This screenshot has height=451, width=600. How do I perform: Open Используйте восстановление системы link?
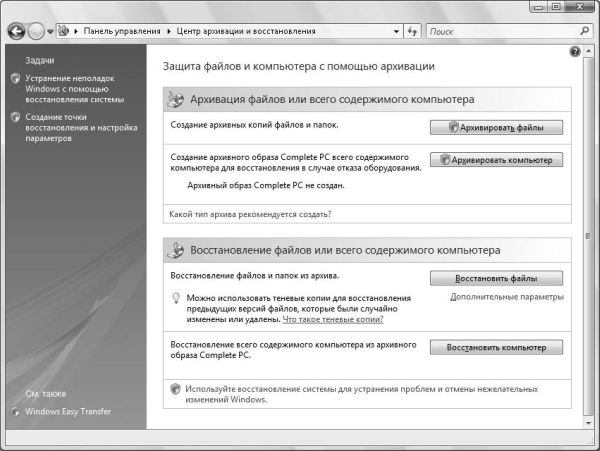(x=362, y=394)
